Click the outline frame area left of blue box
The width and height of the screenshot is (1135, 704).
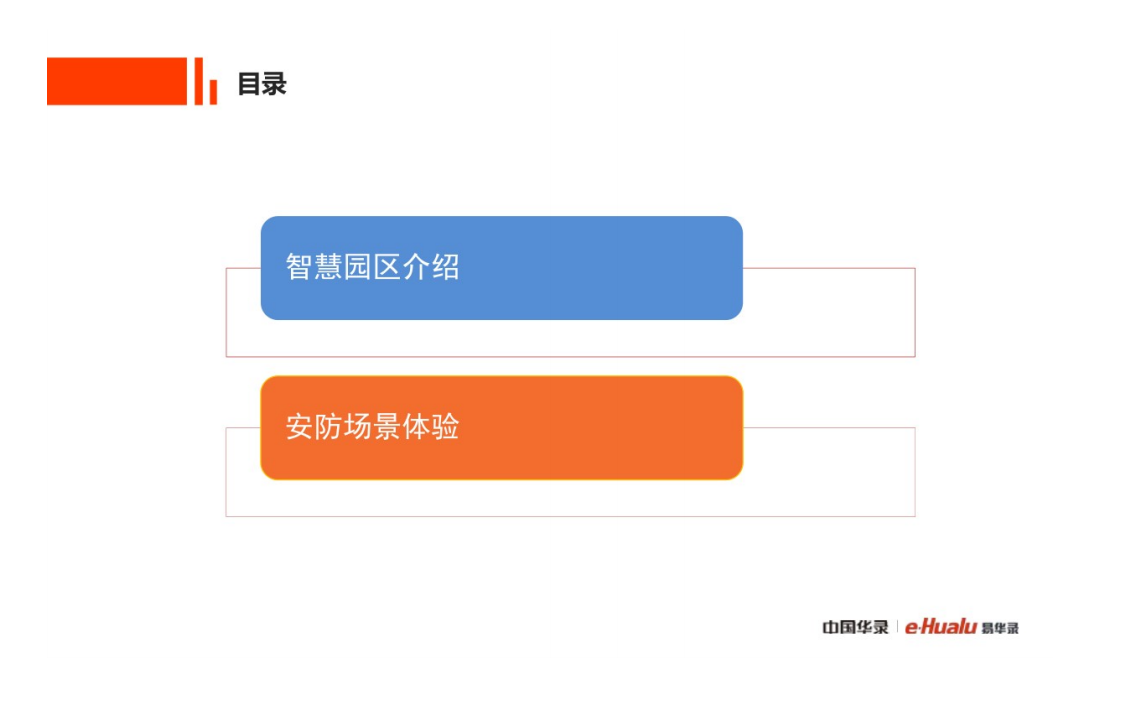[243, 312]
